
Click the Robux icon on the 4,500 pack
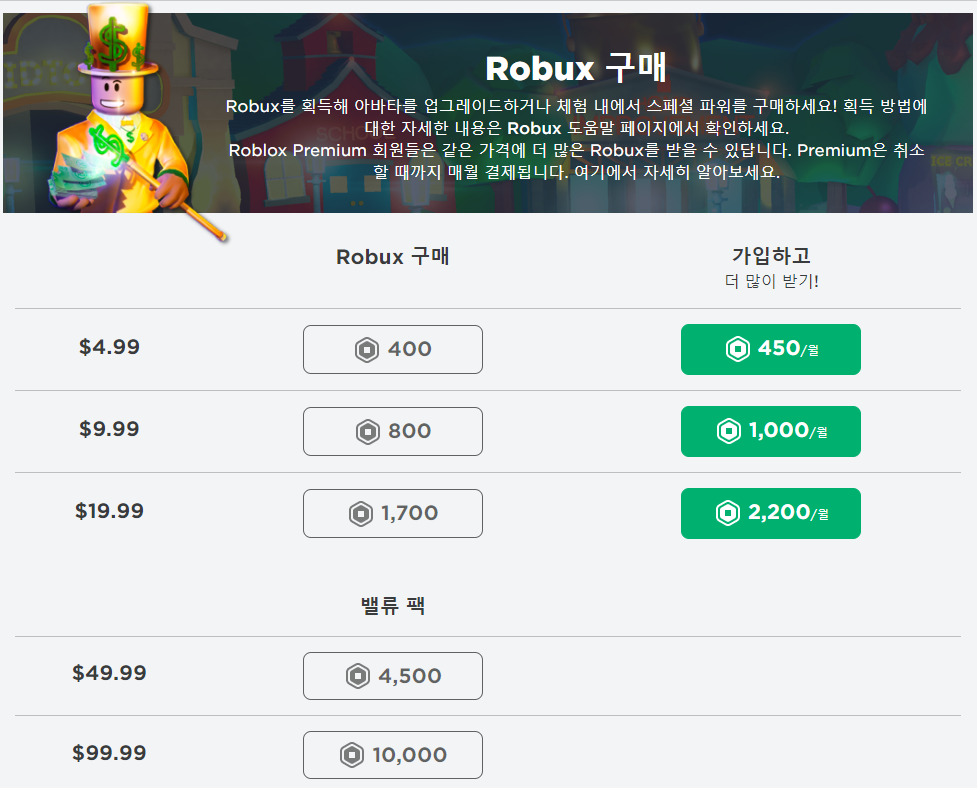coord(357,676)
